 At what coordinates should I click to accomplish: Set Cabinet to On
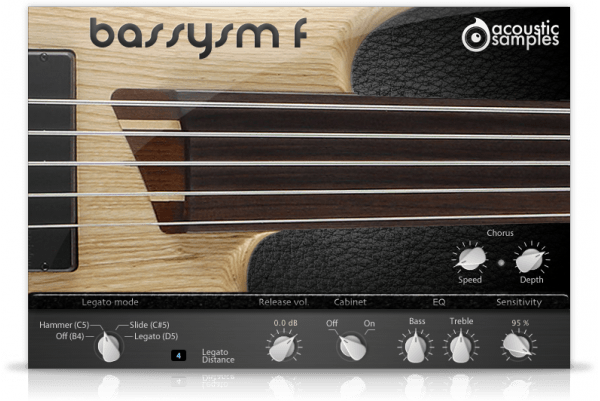[x=368, y=323]
